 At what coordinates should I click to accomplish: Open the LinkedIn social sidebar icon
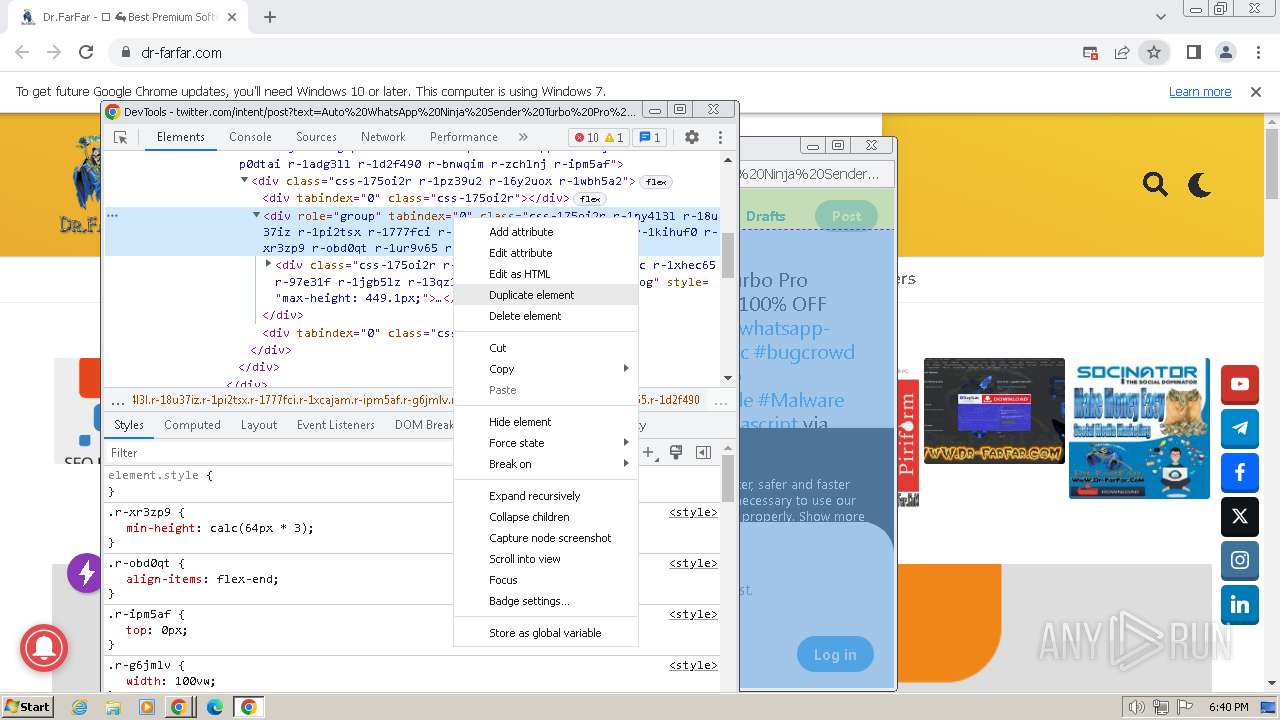[x=1240, y=604]
